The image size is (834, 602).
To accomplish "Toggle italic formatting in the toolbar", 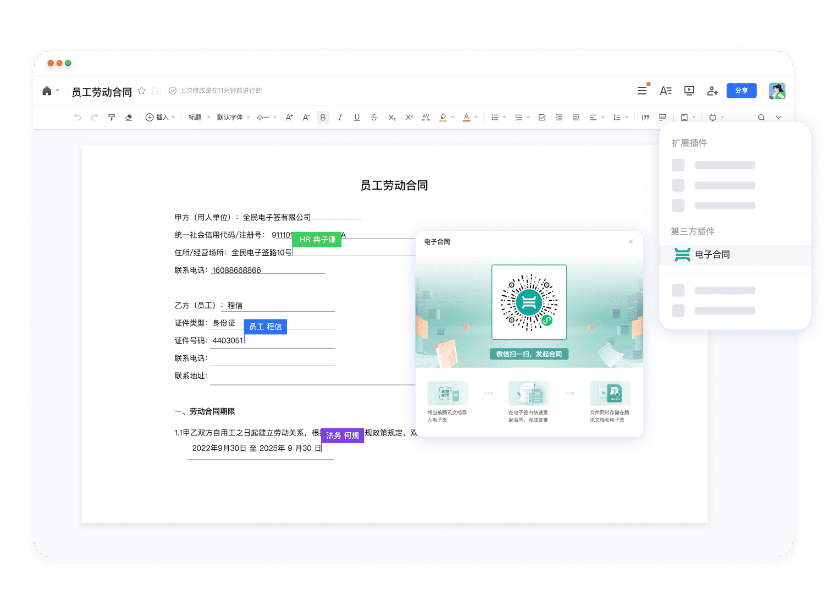I will point(339,117).
